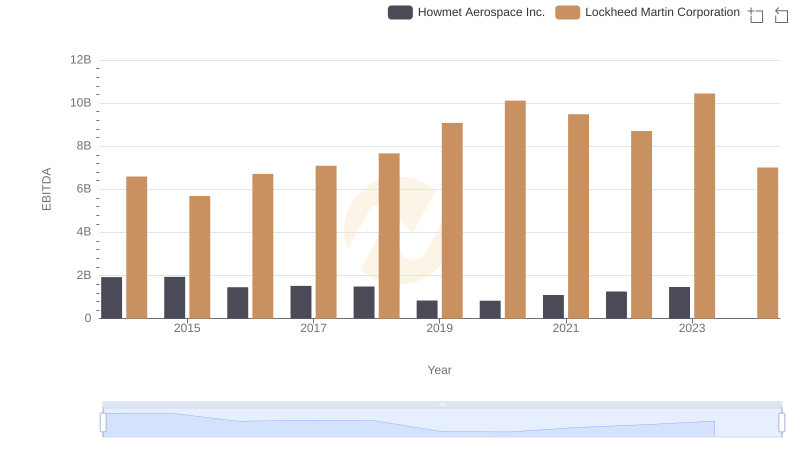Click the data zoom preview area
Screen dimensions: 800x461
click(442, 423)
